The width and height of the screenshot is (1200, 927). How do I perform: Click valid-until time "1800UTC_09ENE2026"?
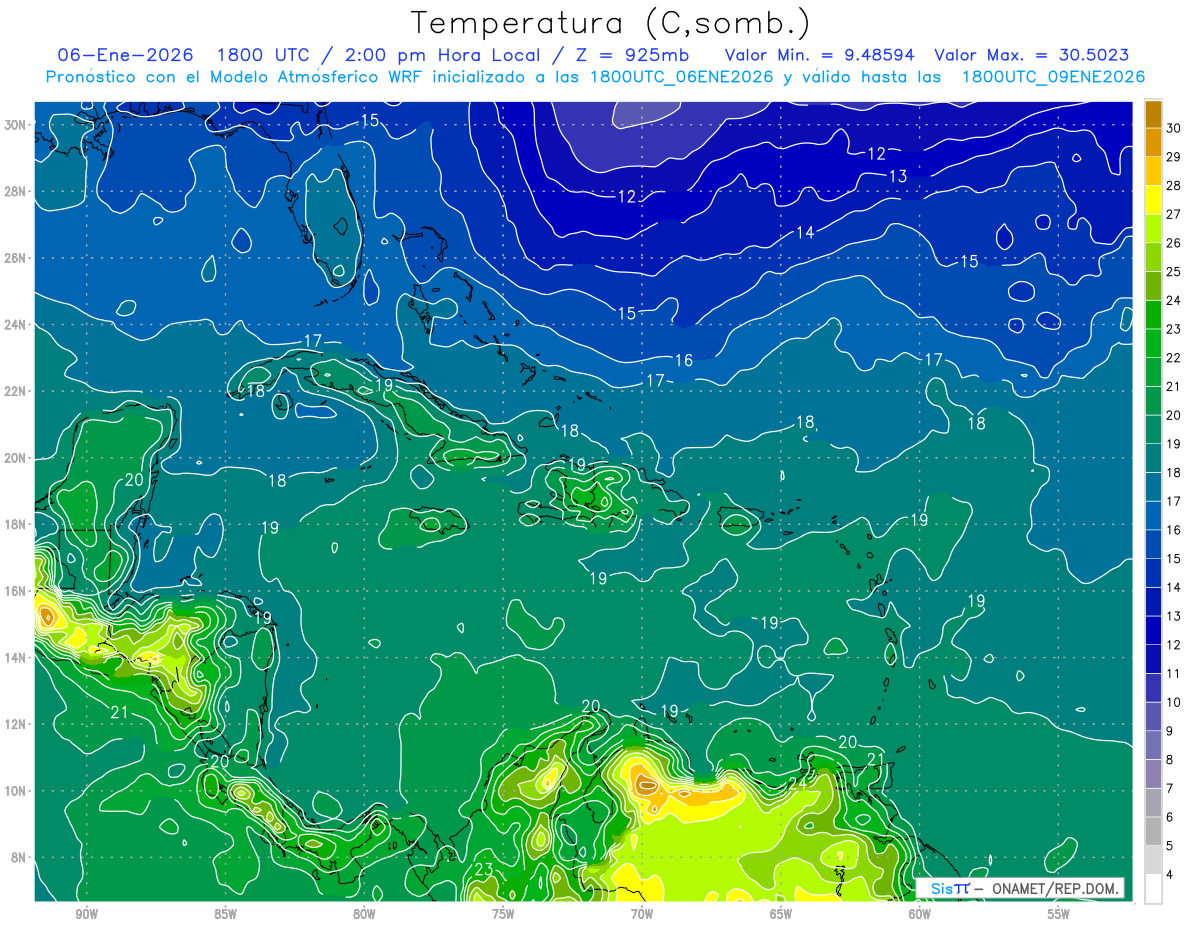pyautogui.click(x=1053, y=77)
